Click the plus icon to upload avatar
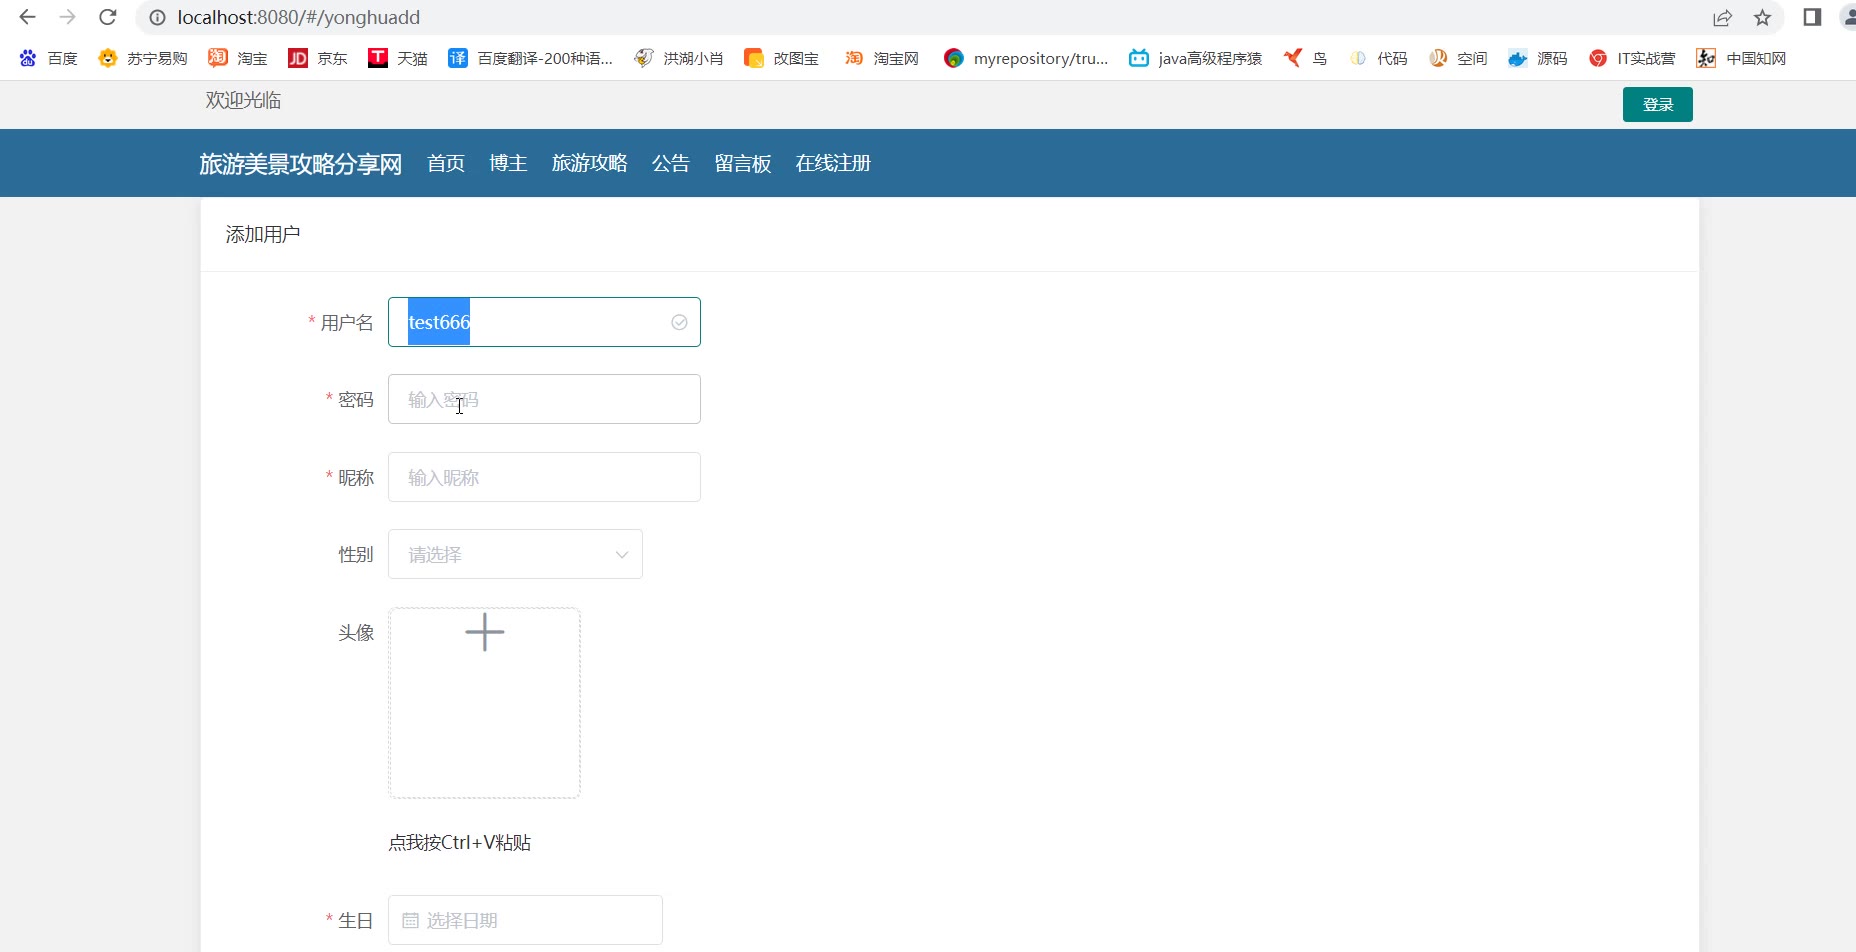This screenshot has height=952, width=1856. pos(485,632)
